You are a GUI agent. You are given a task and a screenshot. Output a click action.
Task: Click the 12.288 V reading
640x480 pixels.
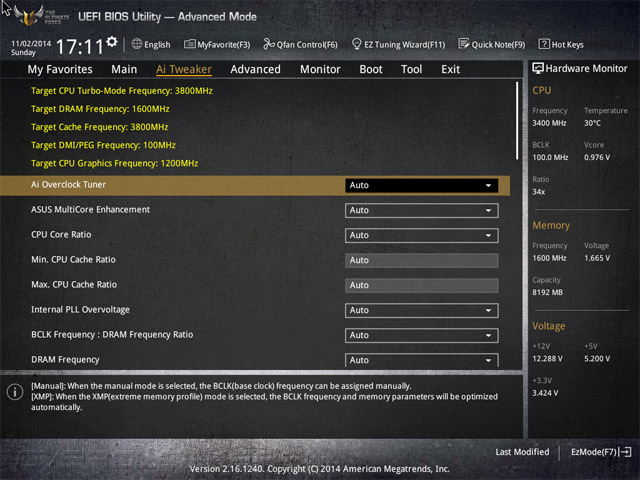[547, 359]
